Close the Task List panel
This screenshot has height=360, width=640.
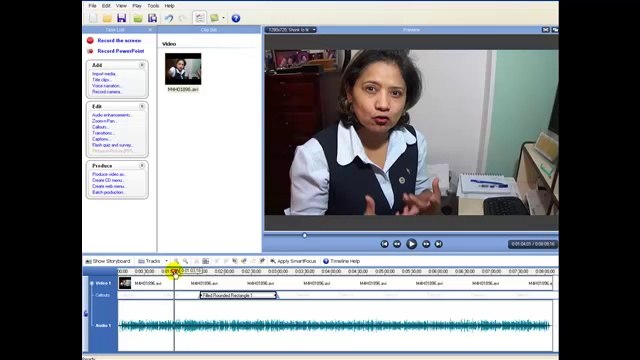point(150,30)
